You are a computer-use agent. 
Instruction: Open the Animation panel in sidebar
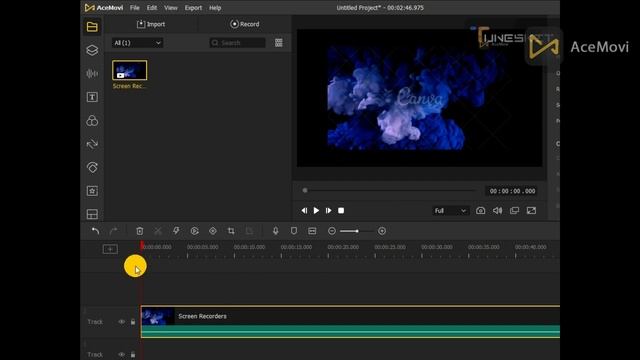click(92, 167)
